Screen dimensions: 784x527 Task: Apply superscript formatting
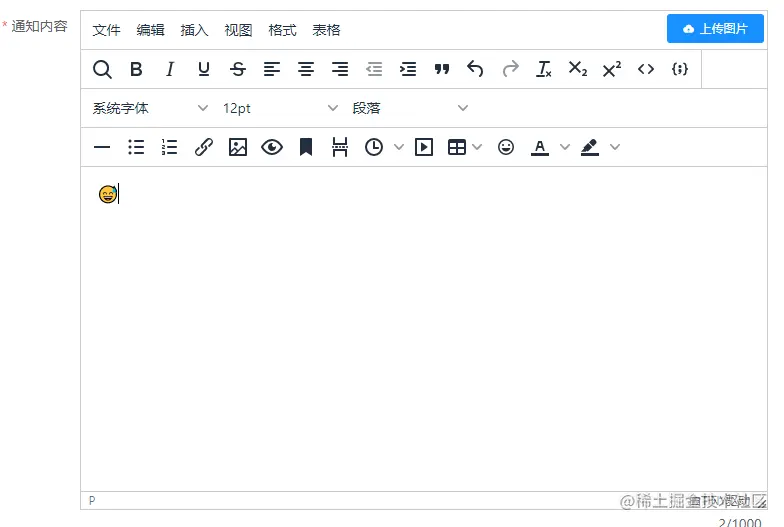coord(612,69)
